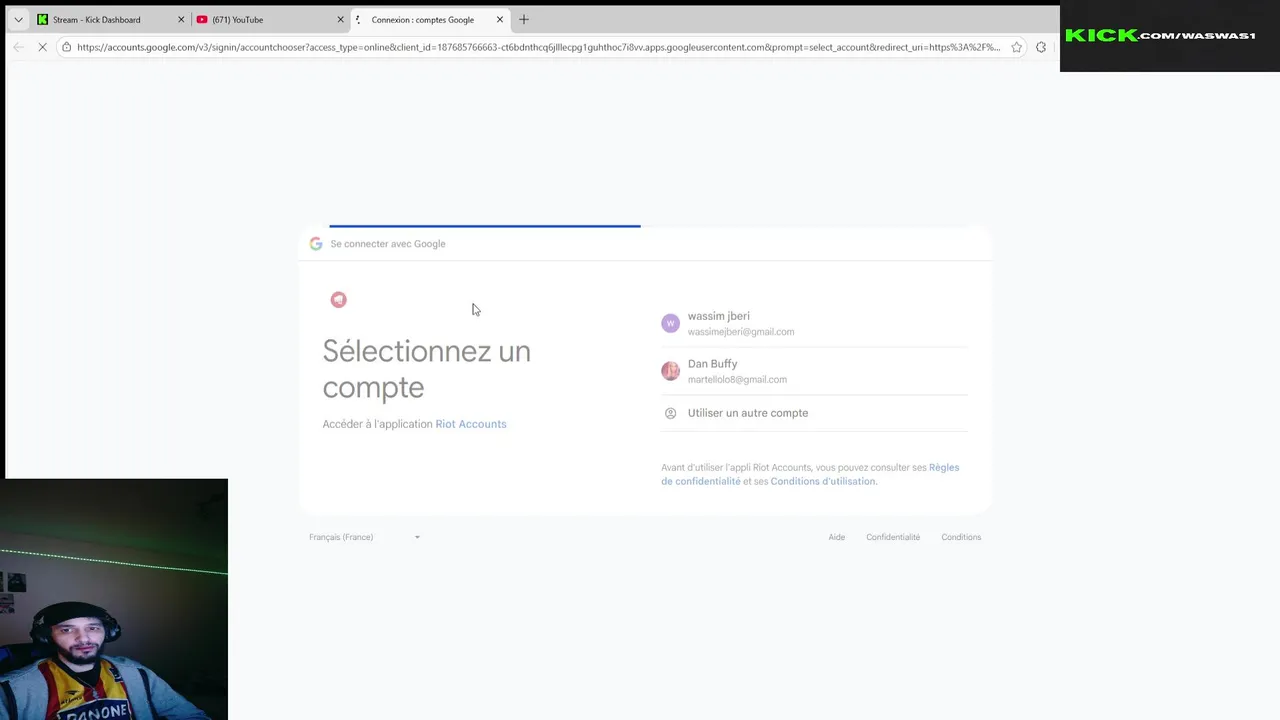Open the browser extensions icon
1280x720 pixels.
(x=1041, y=47)
